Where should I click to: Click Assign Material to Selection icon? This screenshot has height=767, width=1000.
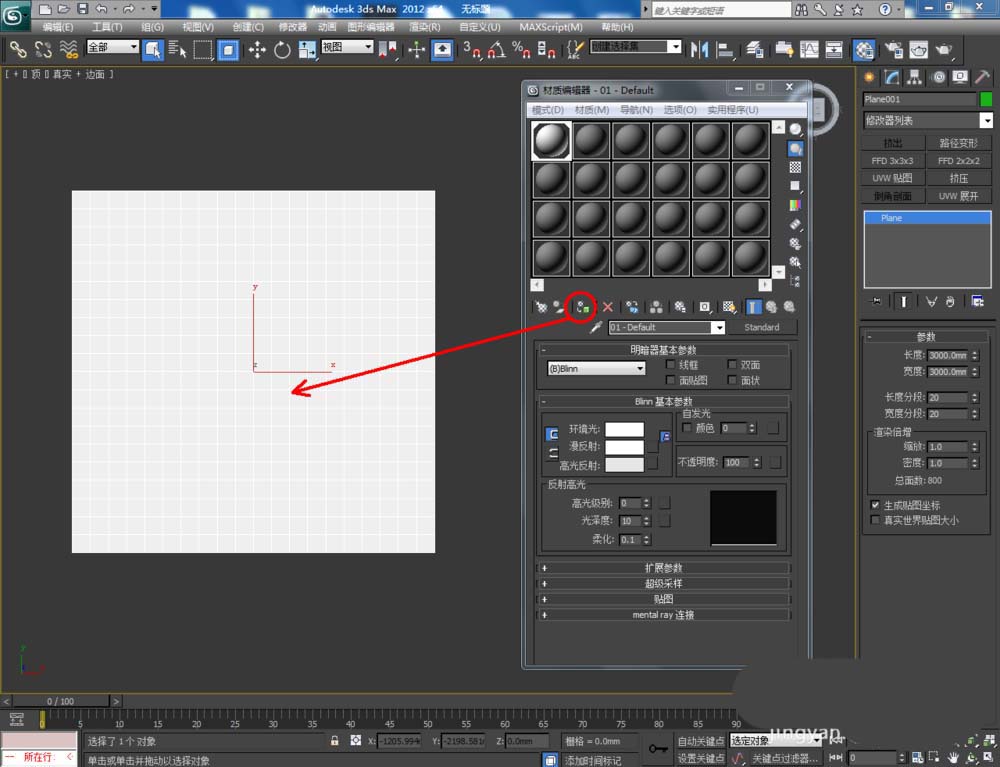582,307
